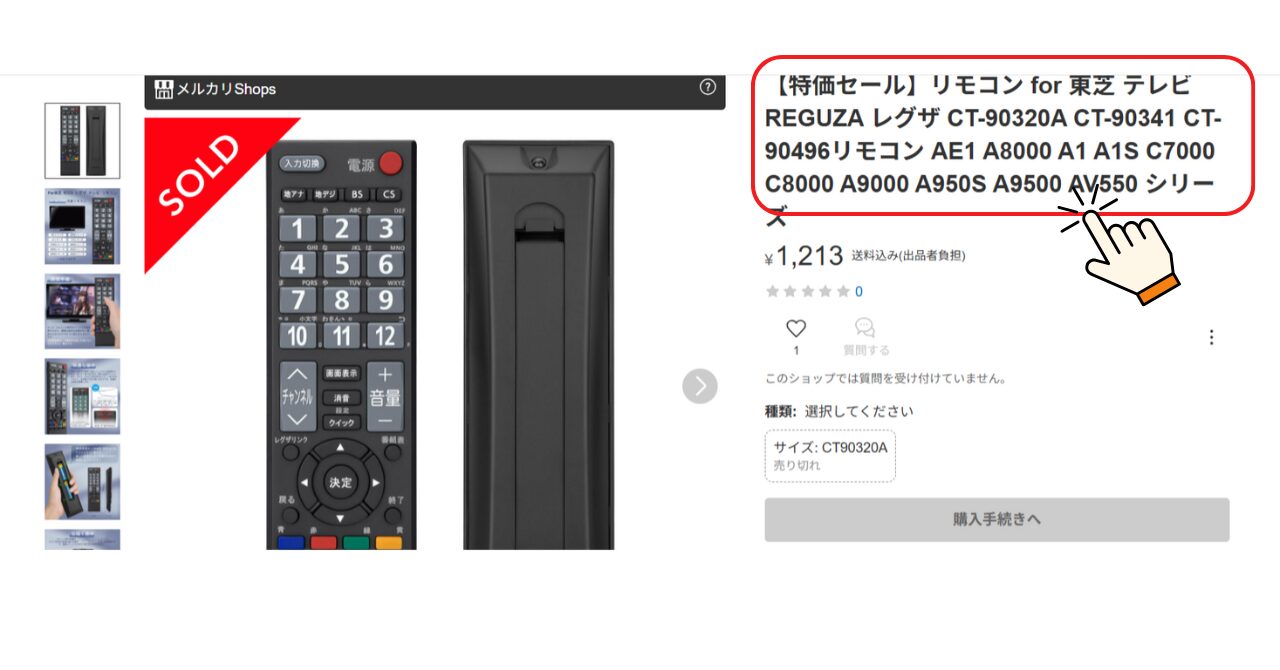This screenshot has height=670, width=1280.
Task: Click the remote back-side product image
Action: [x=538, y=345]
